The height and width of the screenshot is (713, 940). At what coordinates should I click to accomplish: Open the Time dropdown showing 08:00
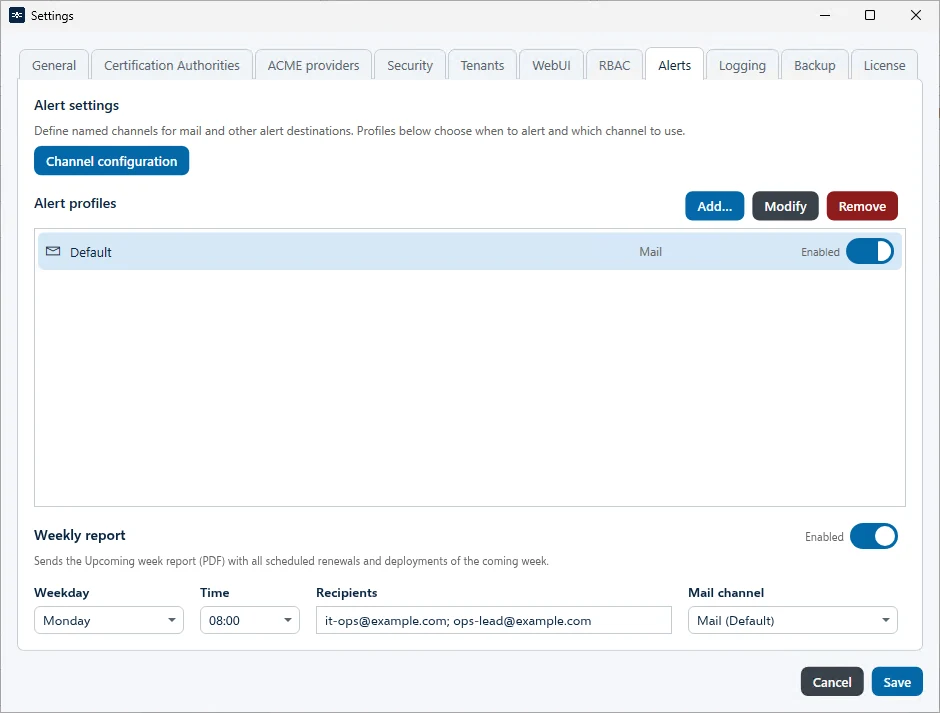[249, 620]
